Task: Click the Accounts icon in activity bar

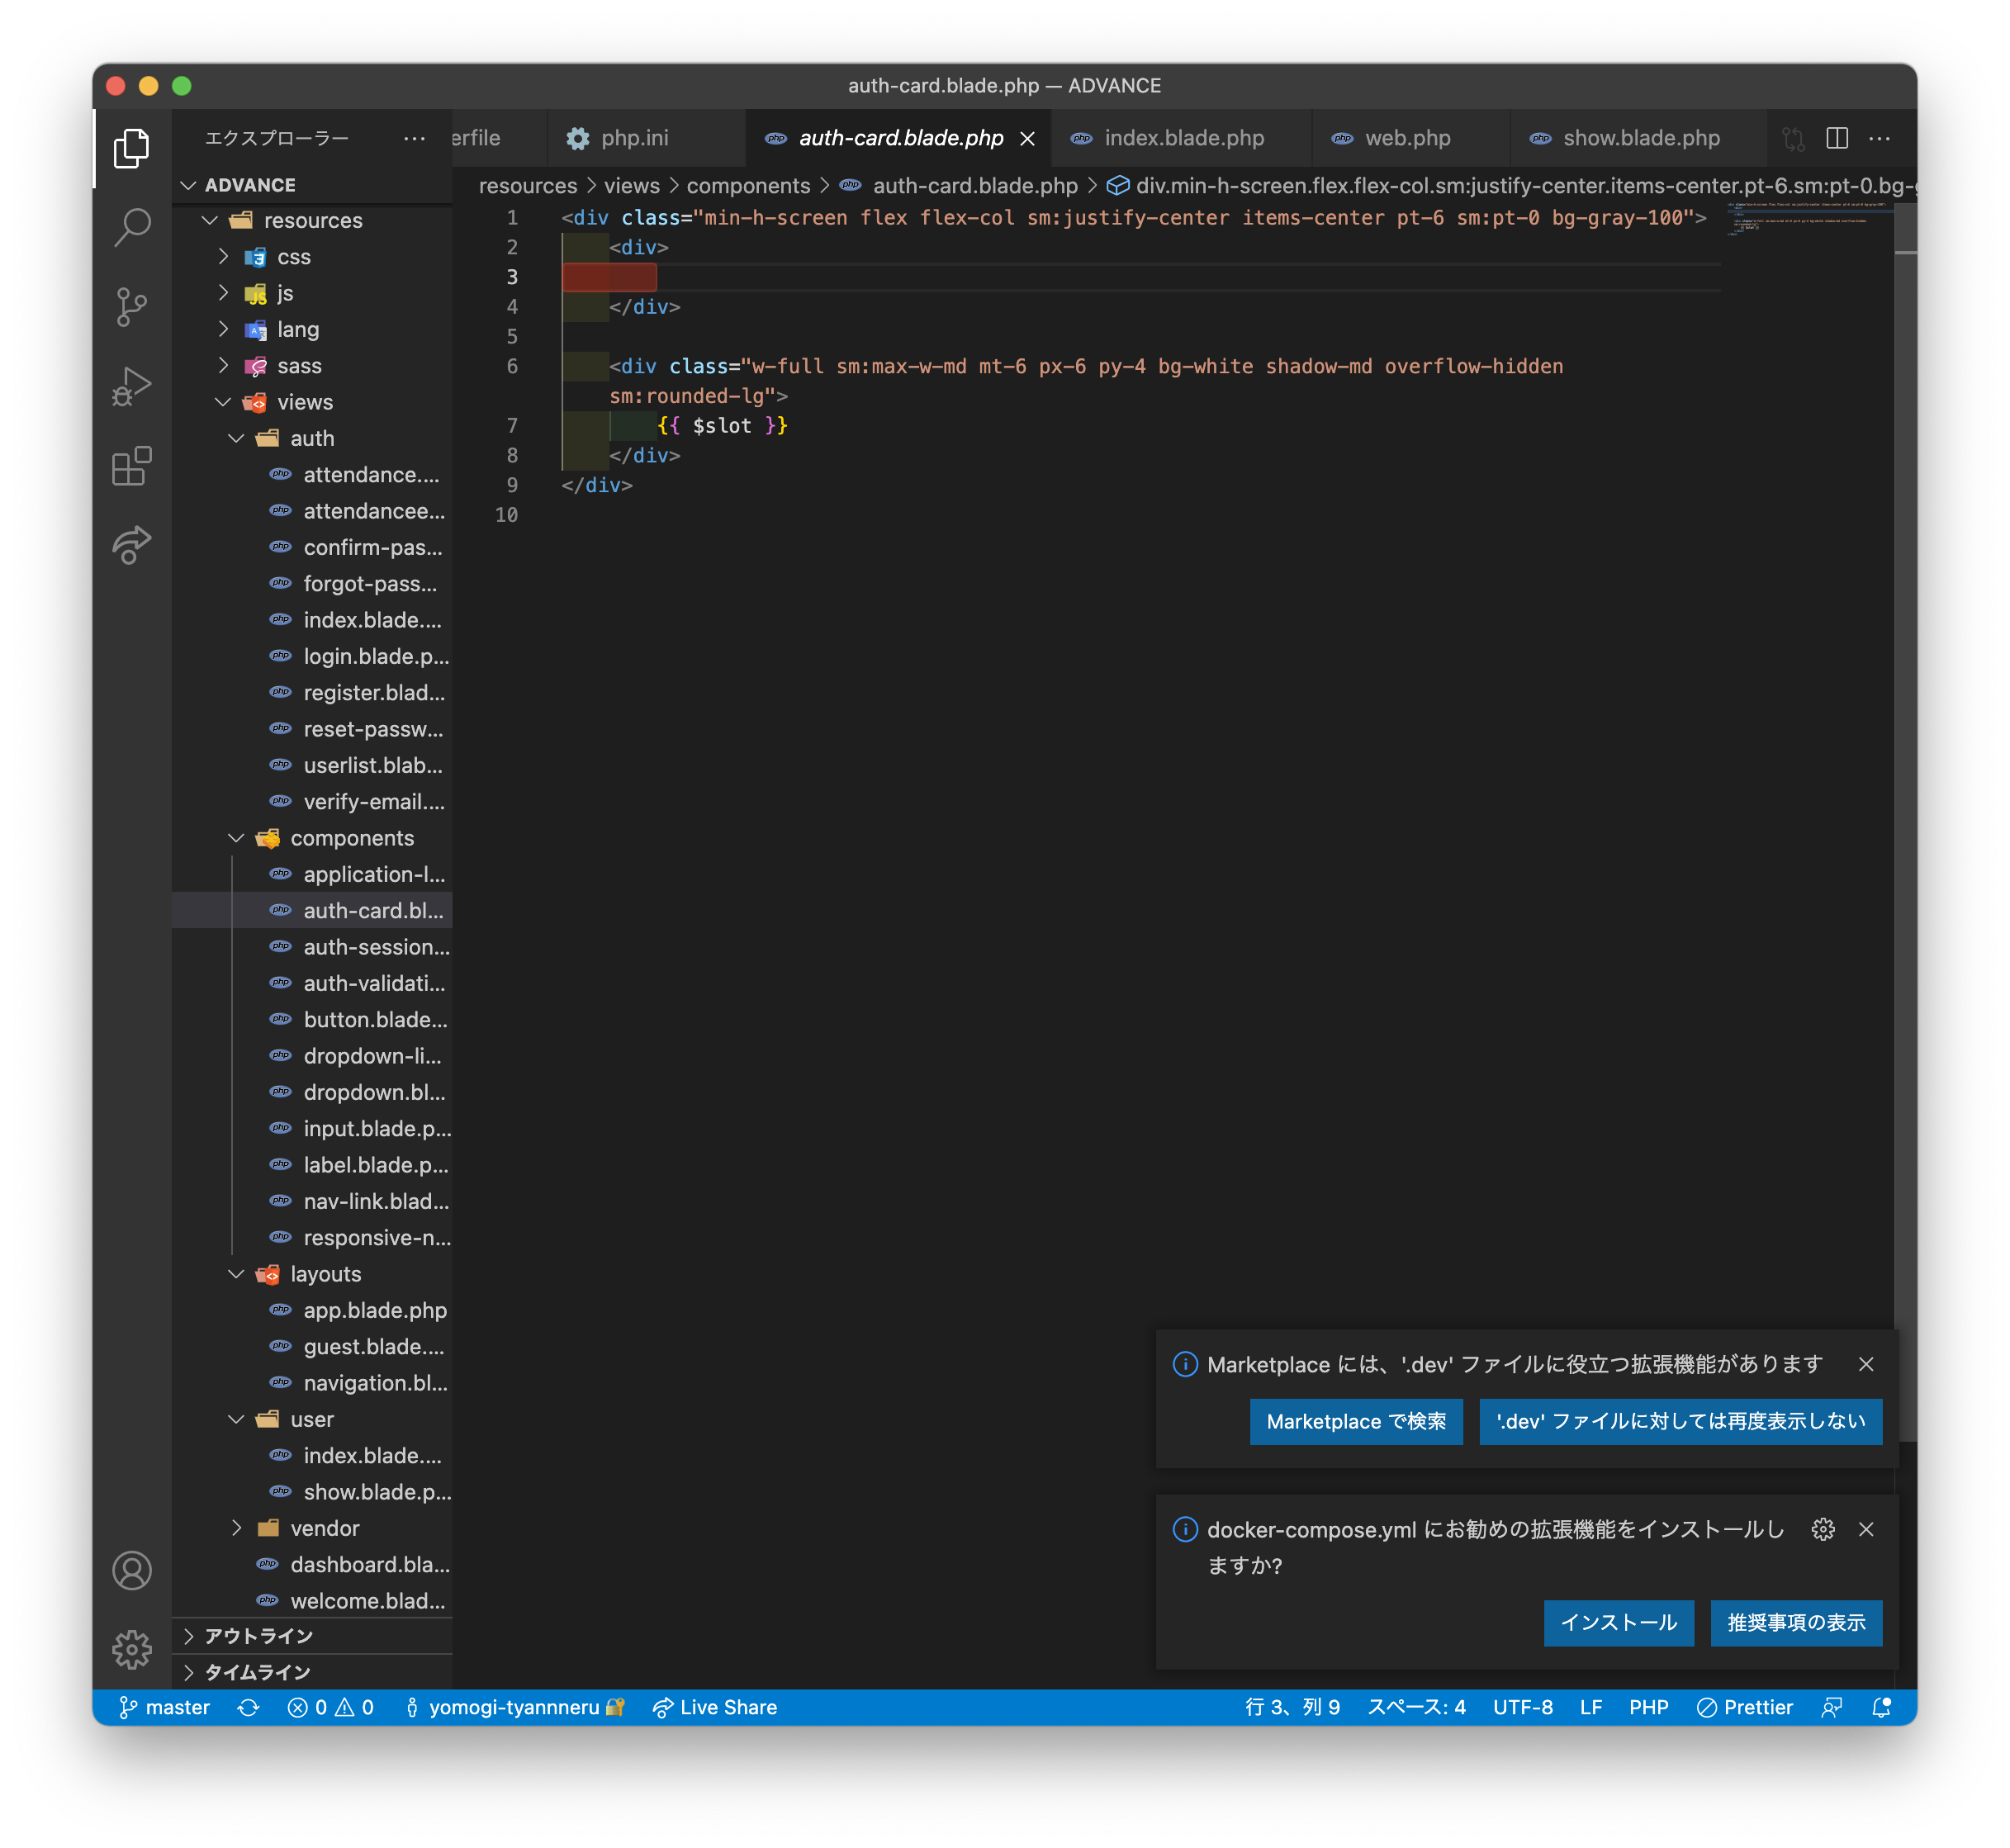Action: pyautogui.click(x=132, y=1570)
